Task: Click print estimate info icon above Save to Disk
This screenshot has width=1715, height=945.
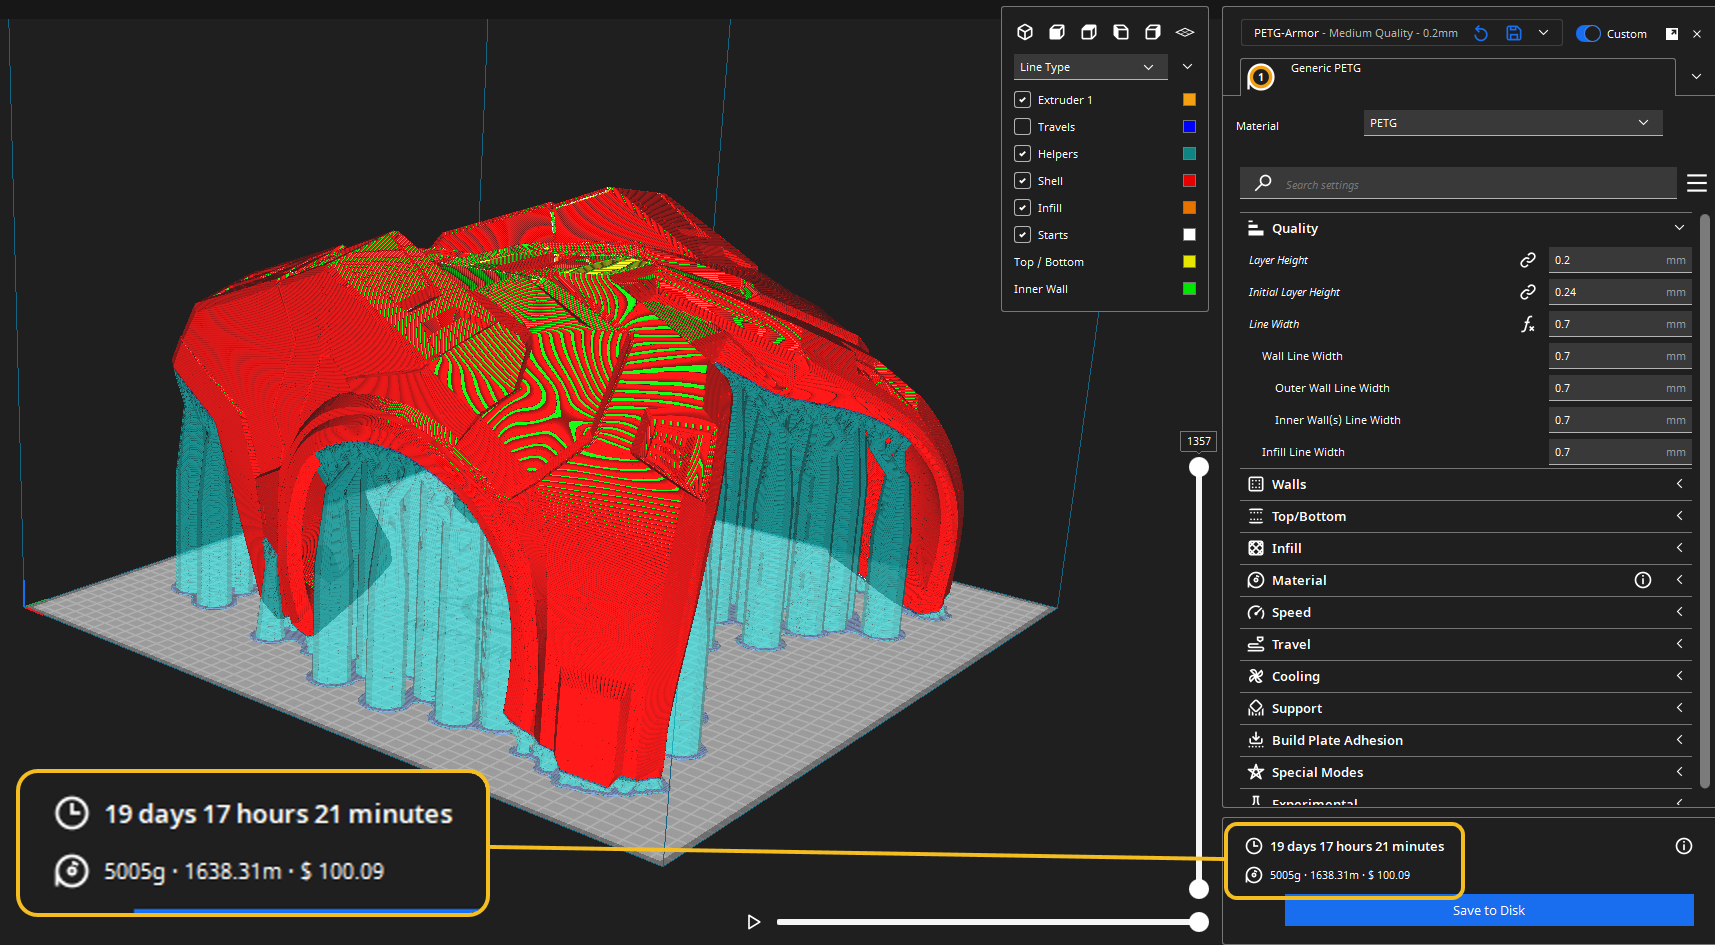Action: pos(1684,846)
